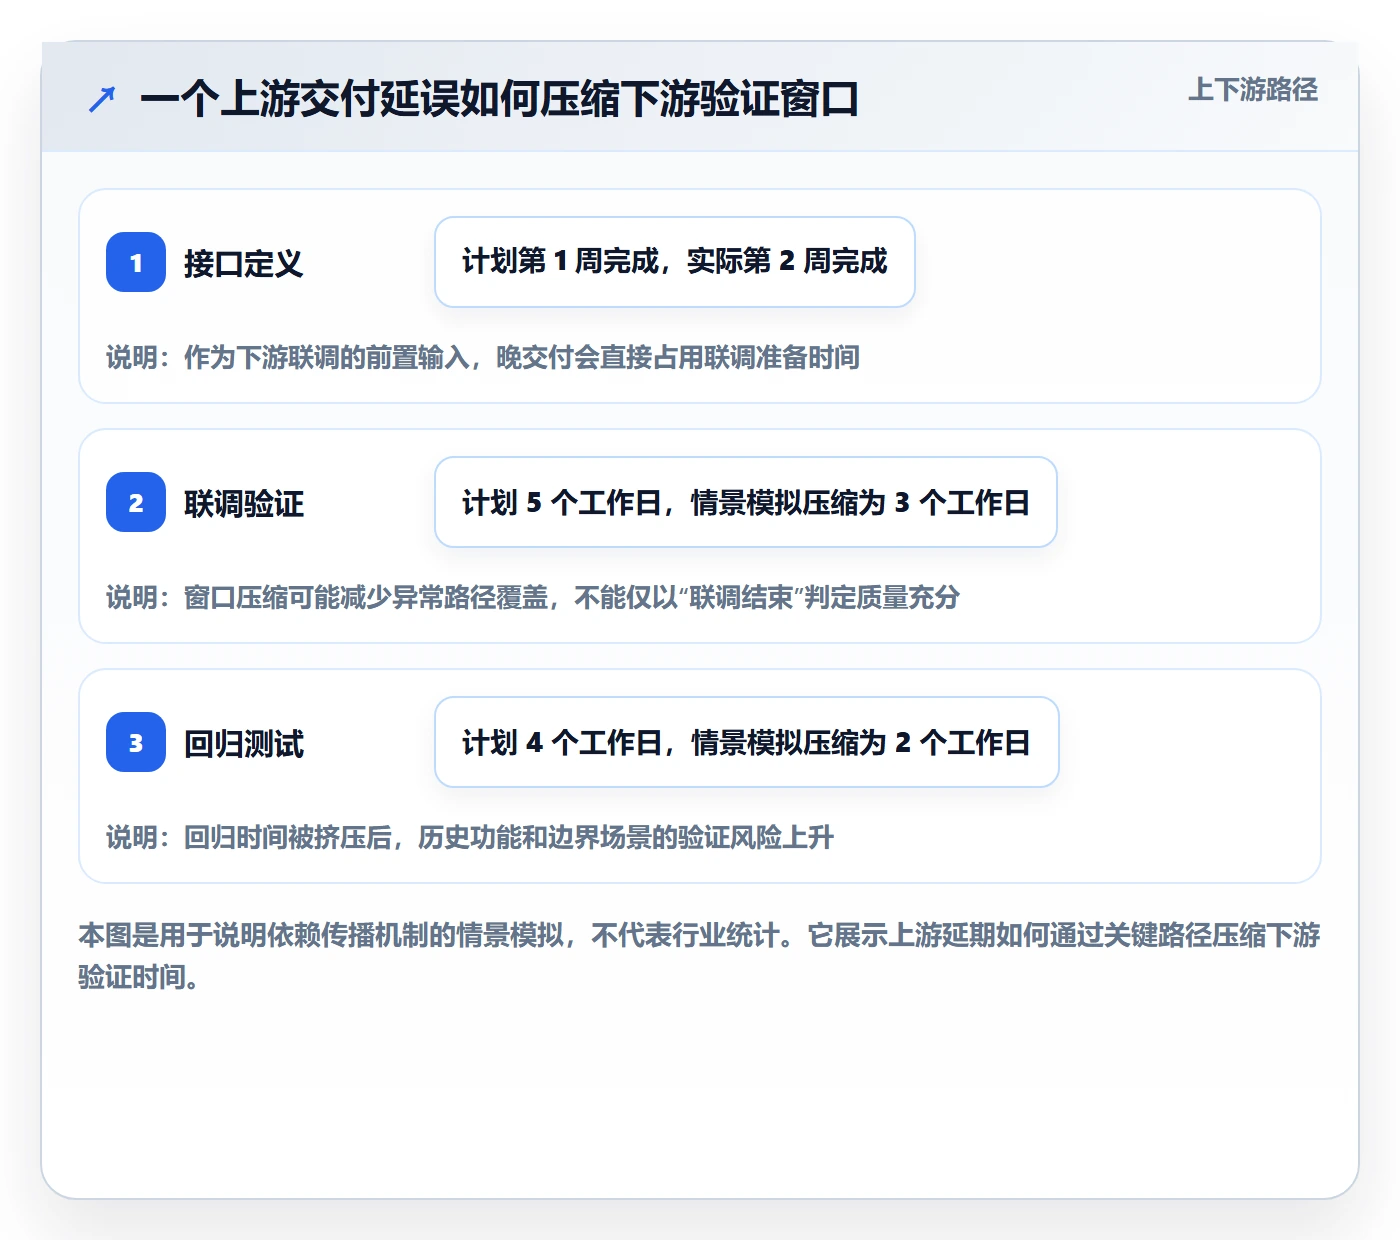The image size is (1400, 1240).
Task: Click the 计划 5 个工作日 compressed to 3 box
Action: 746,502
